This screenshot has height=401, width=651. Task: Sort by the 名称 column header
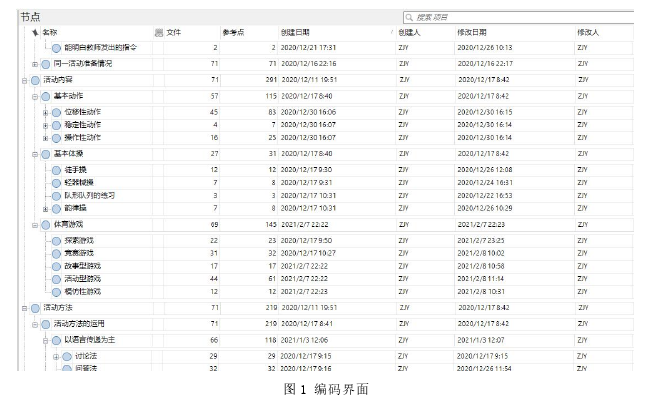coord(50,32)
